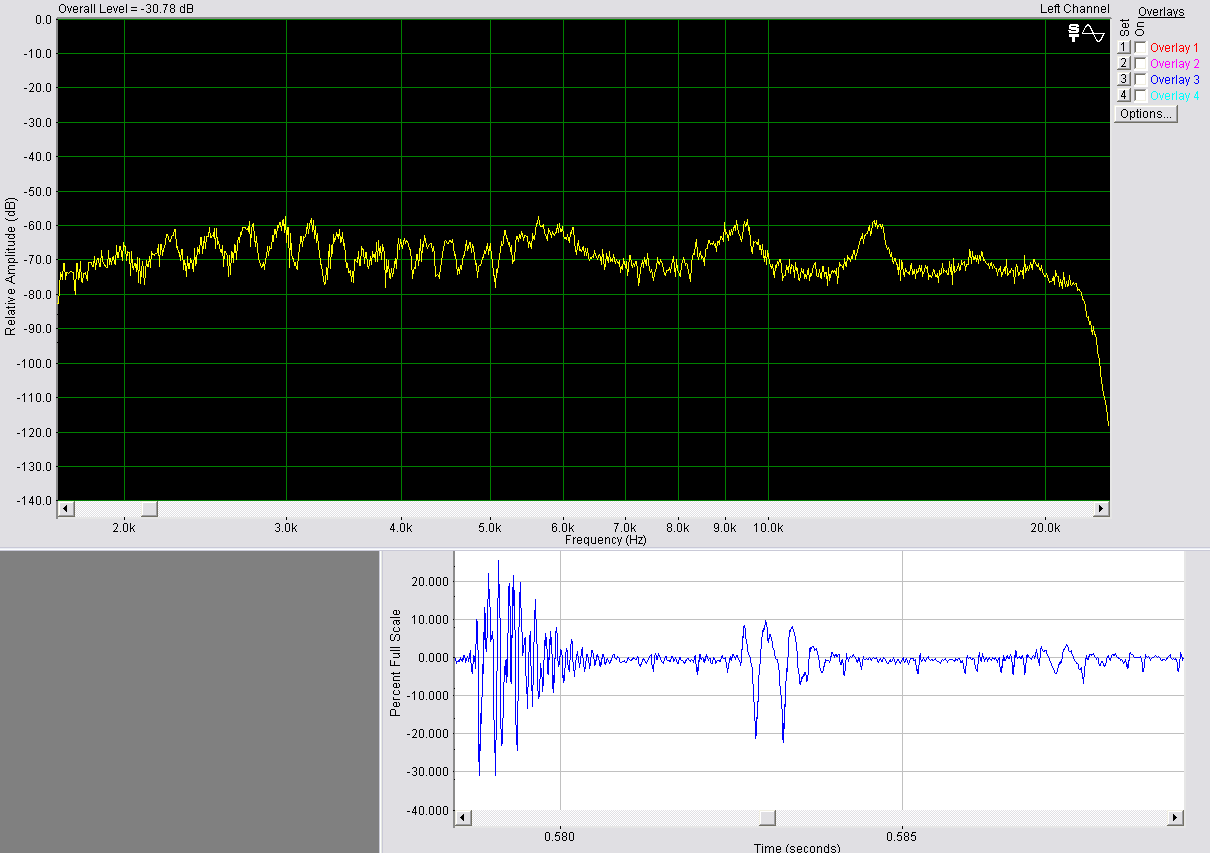
Task: Click the sine wave icon on the spectrum
Action: click(x=1094, y=33)
